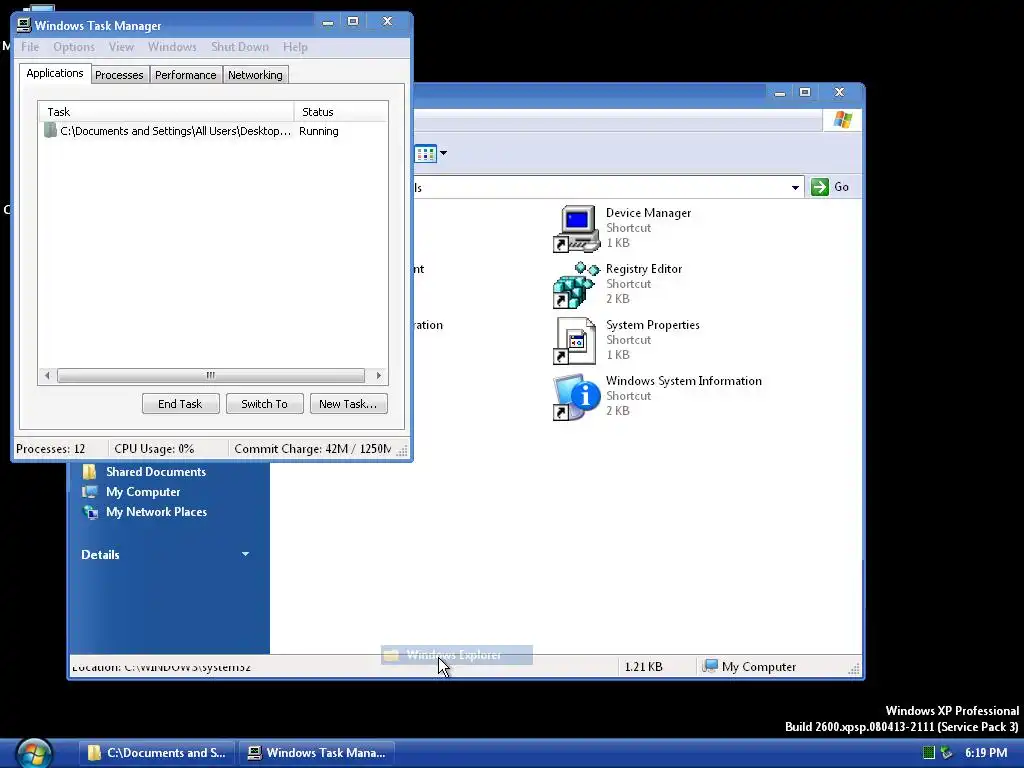The width and height of the screenshot is (1024, 768).
Task: Switch to the Applications tab
Action: pos(55,73)
